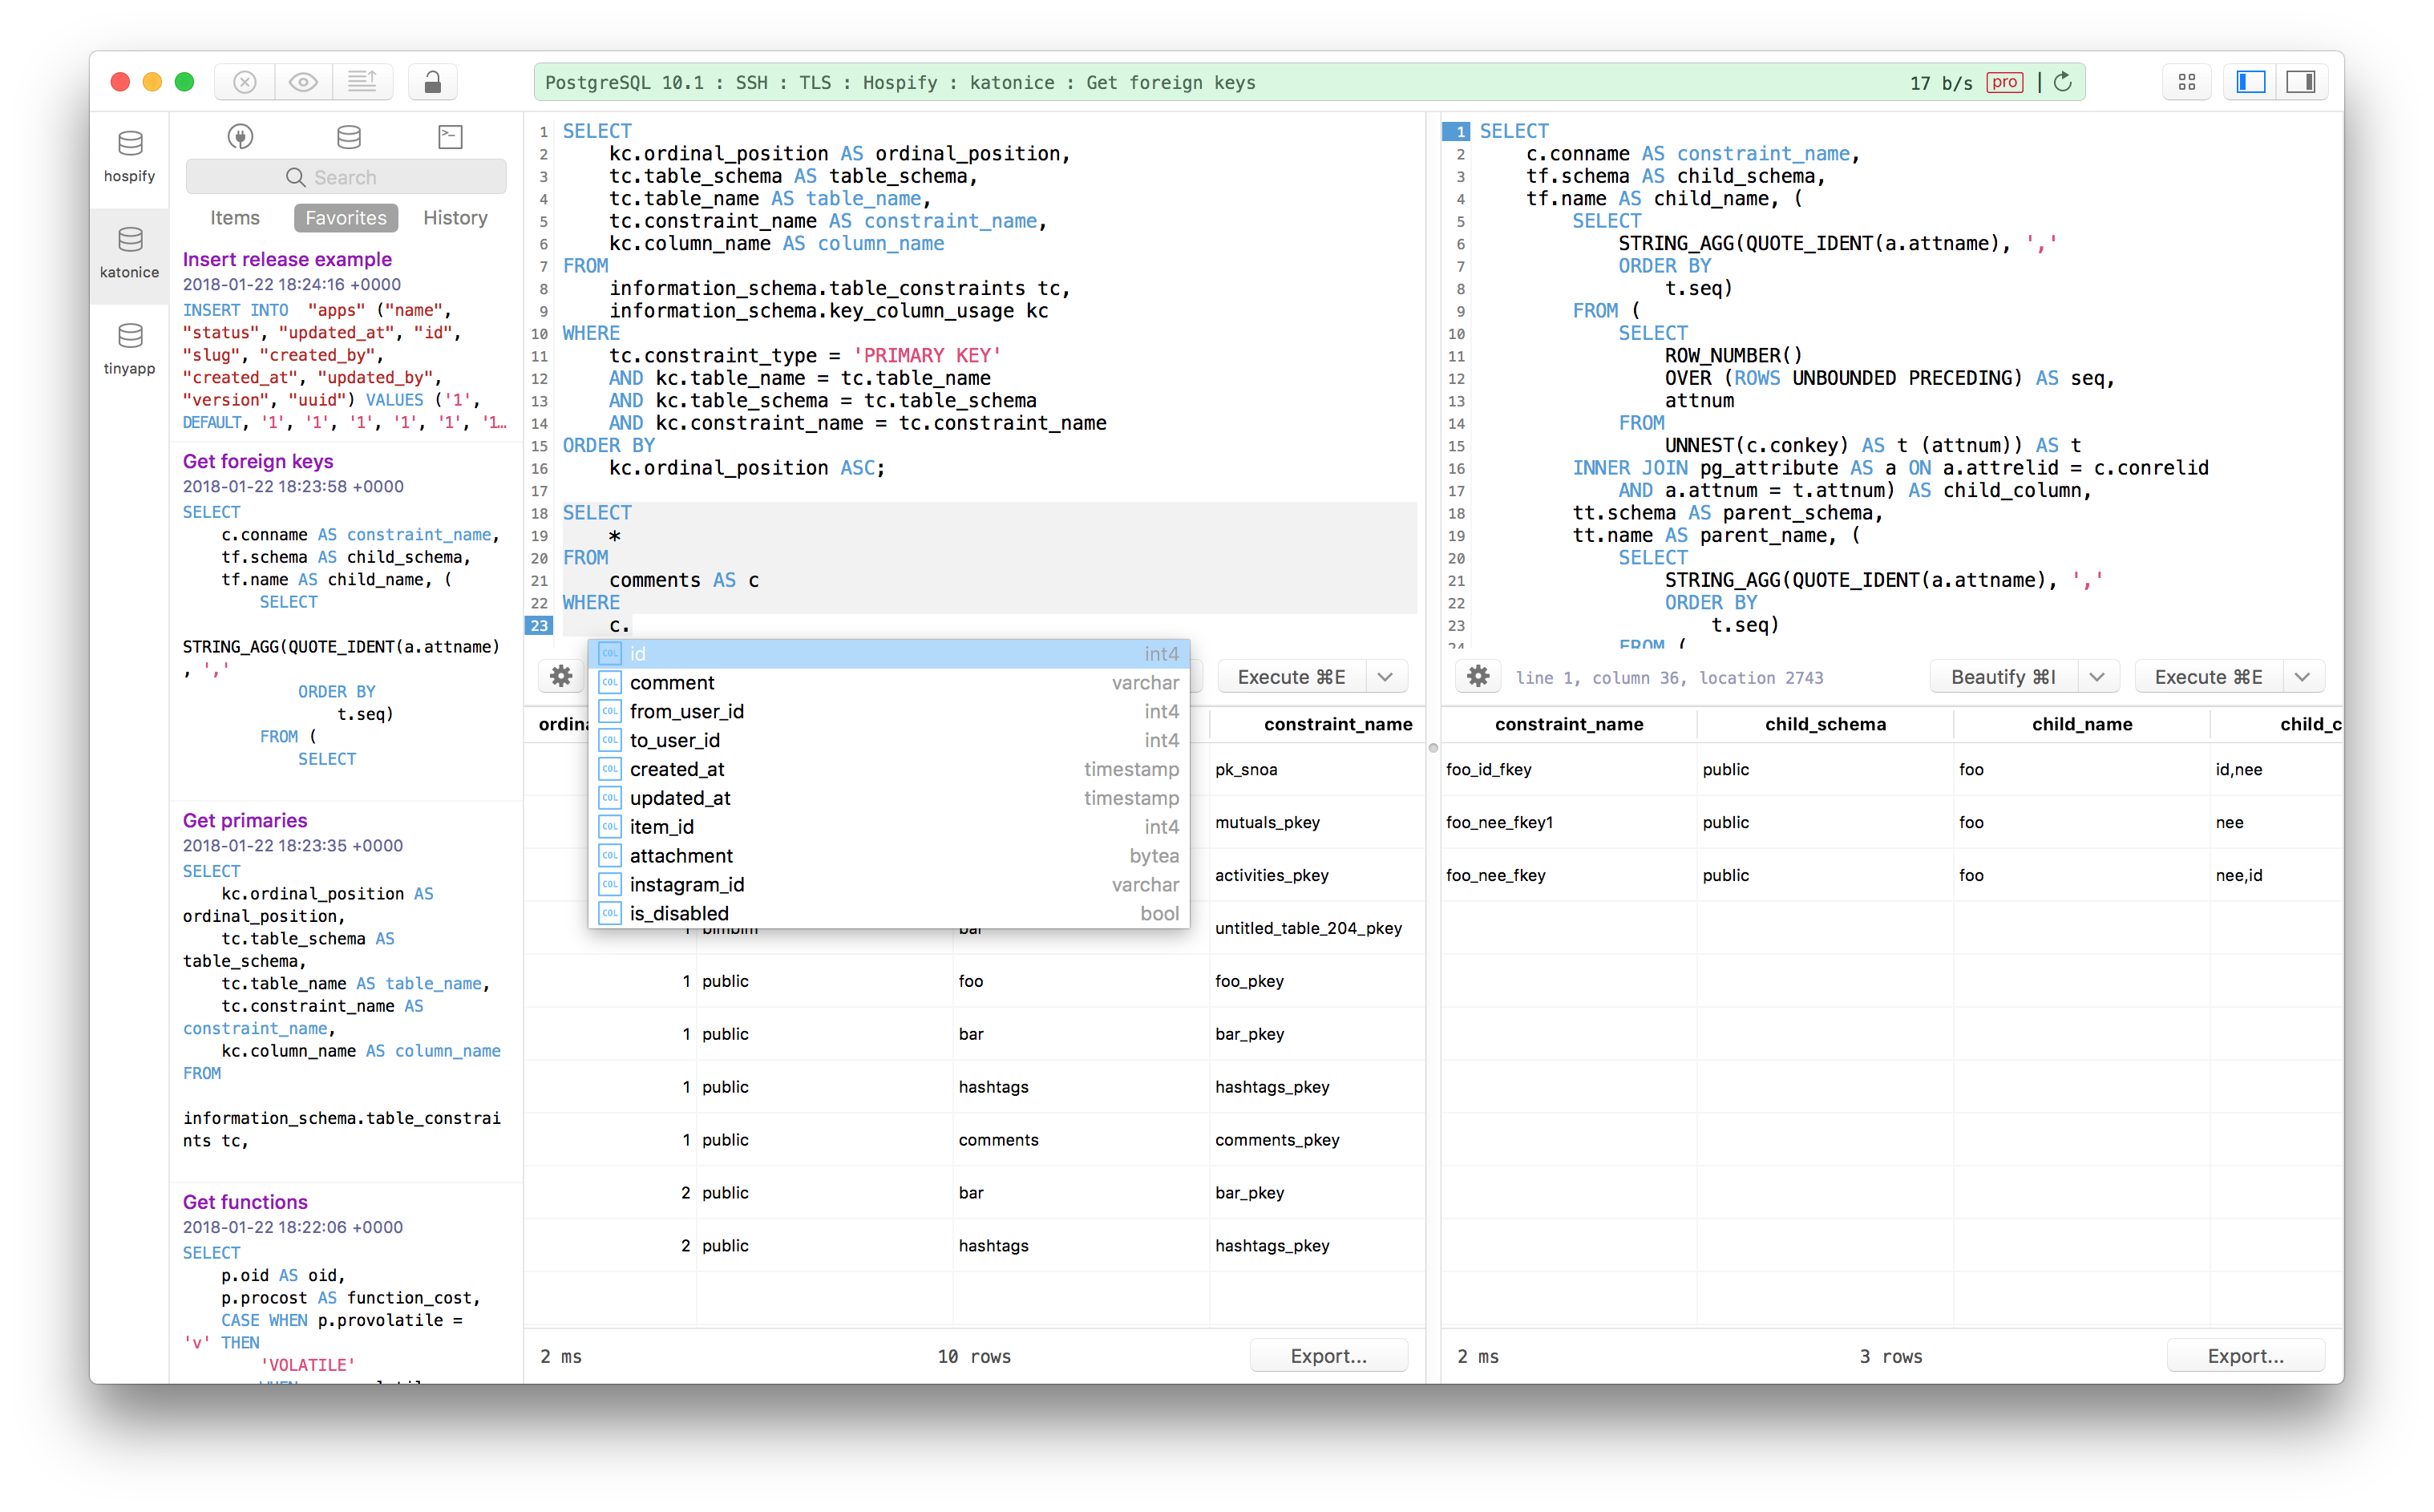Click the favorites Search field
The width and height of the screenshot is (2434, 1512).
coord(346,177)
